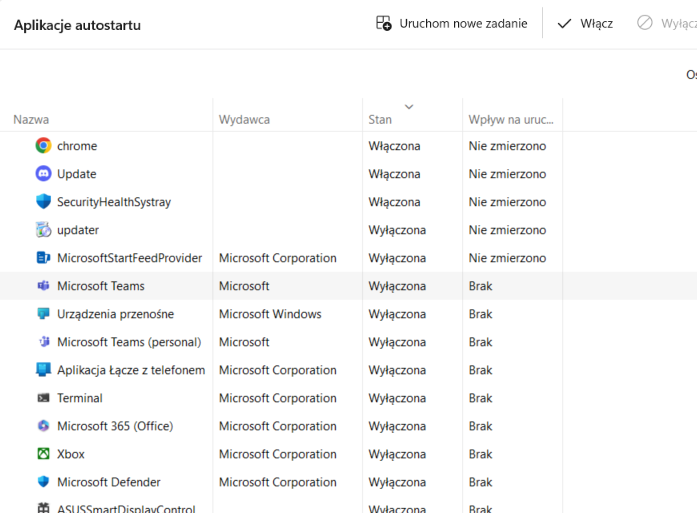
Task: Click Microsoft Windows publisher cell
Action: (x=270, y=314)
